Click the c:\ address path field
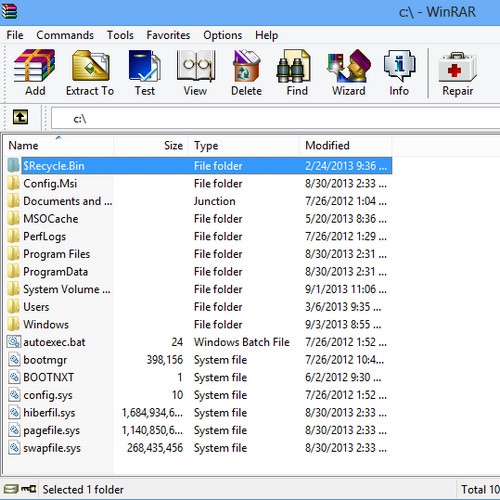Screen dimensions: 500x500 tap(275, 118)
